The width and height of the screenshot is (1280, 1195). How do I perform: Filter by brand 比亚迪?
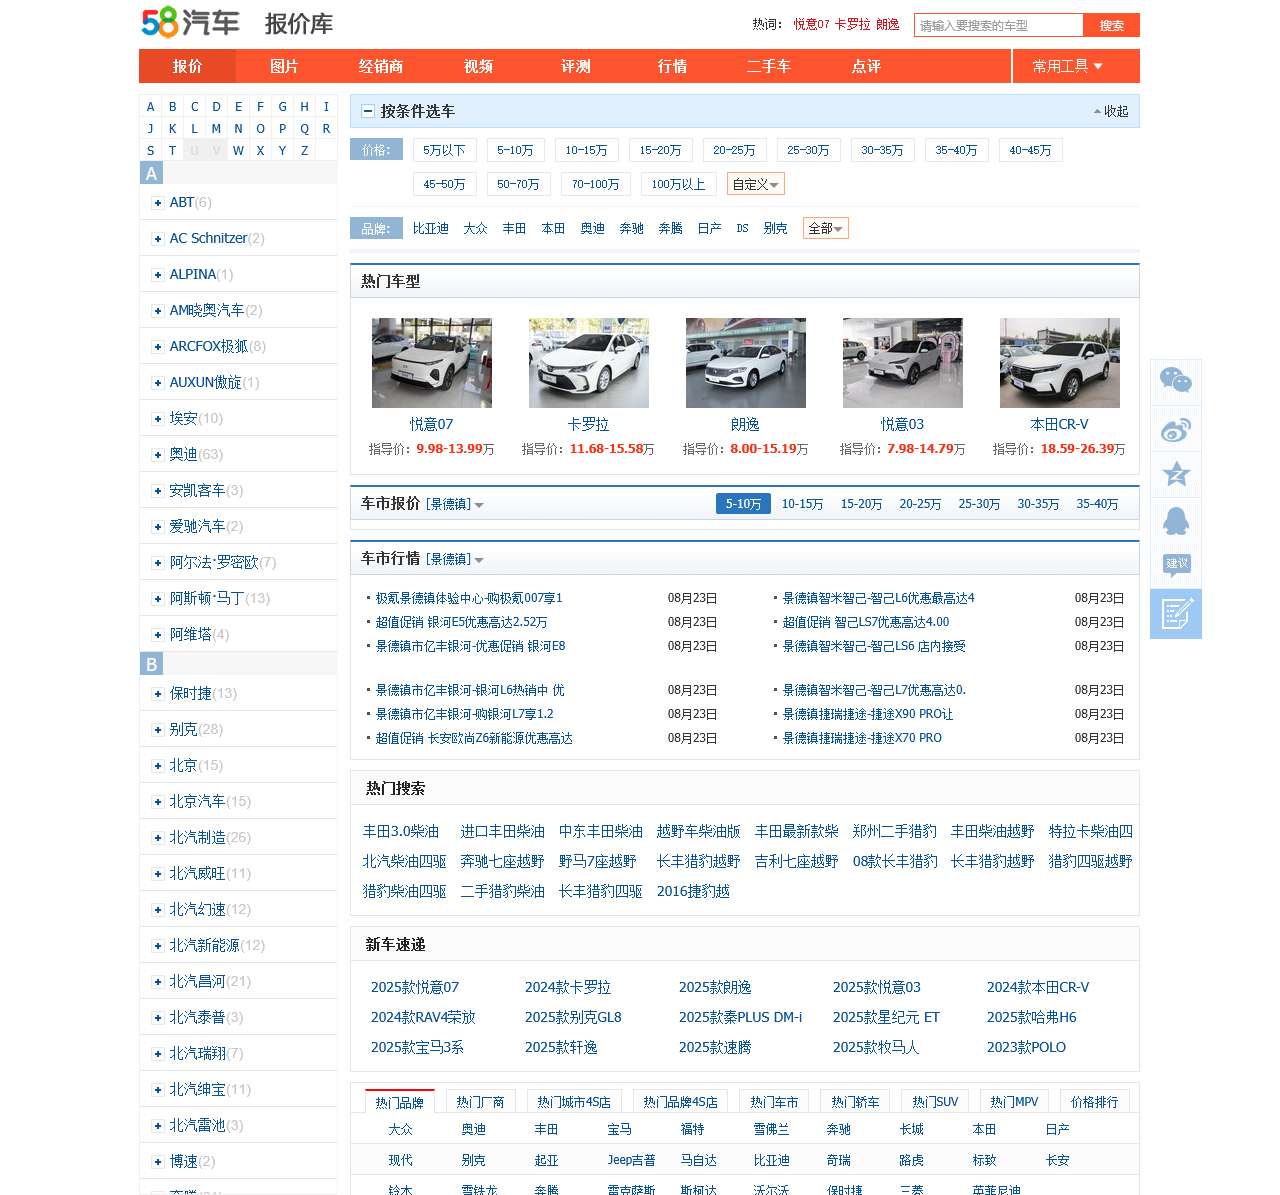click(x=430, y=229)
